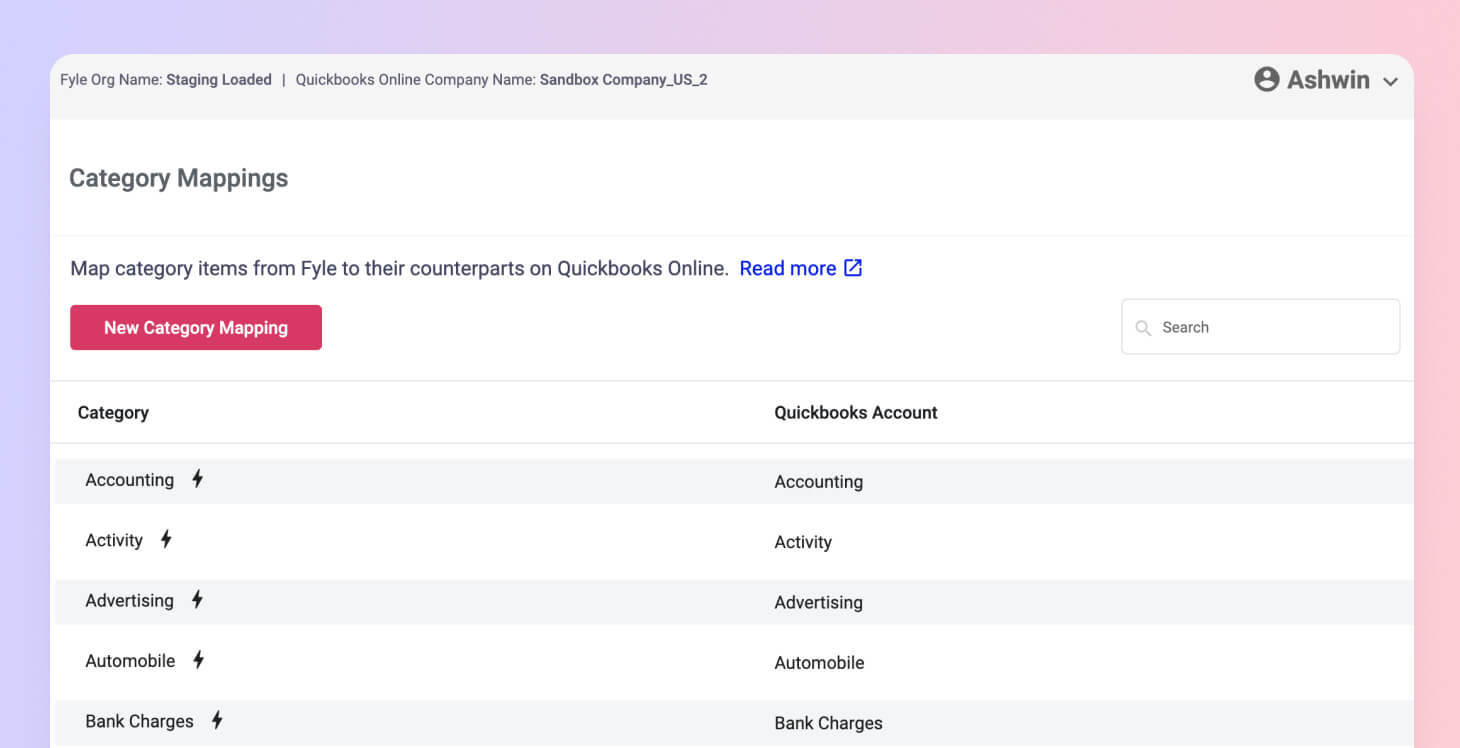Click the Accounting Quickbooks account cell
Image resolution: width=1460 pixels, height=748 pixels.
[x=818, y=481]
